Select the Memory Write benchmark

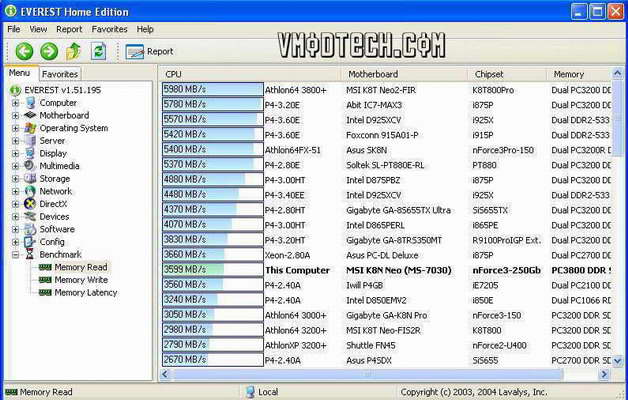pyautogui.click(x=81, y=280)
